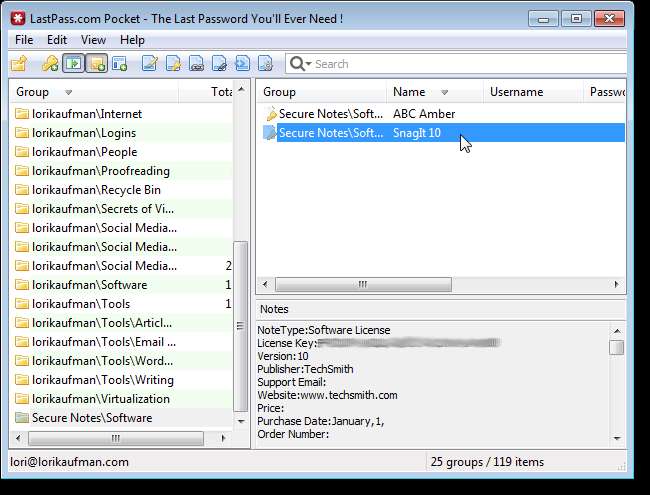Click item list horizontal scroll right arrow
Image resolution: width=650 pixels, height=495 pixels.
[x=616, y=284]
